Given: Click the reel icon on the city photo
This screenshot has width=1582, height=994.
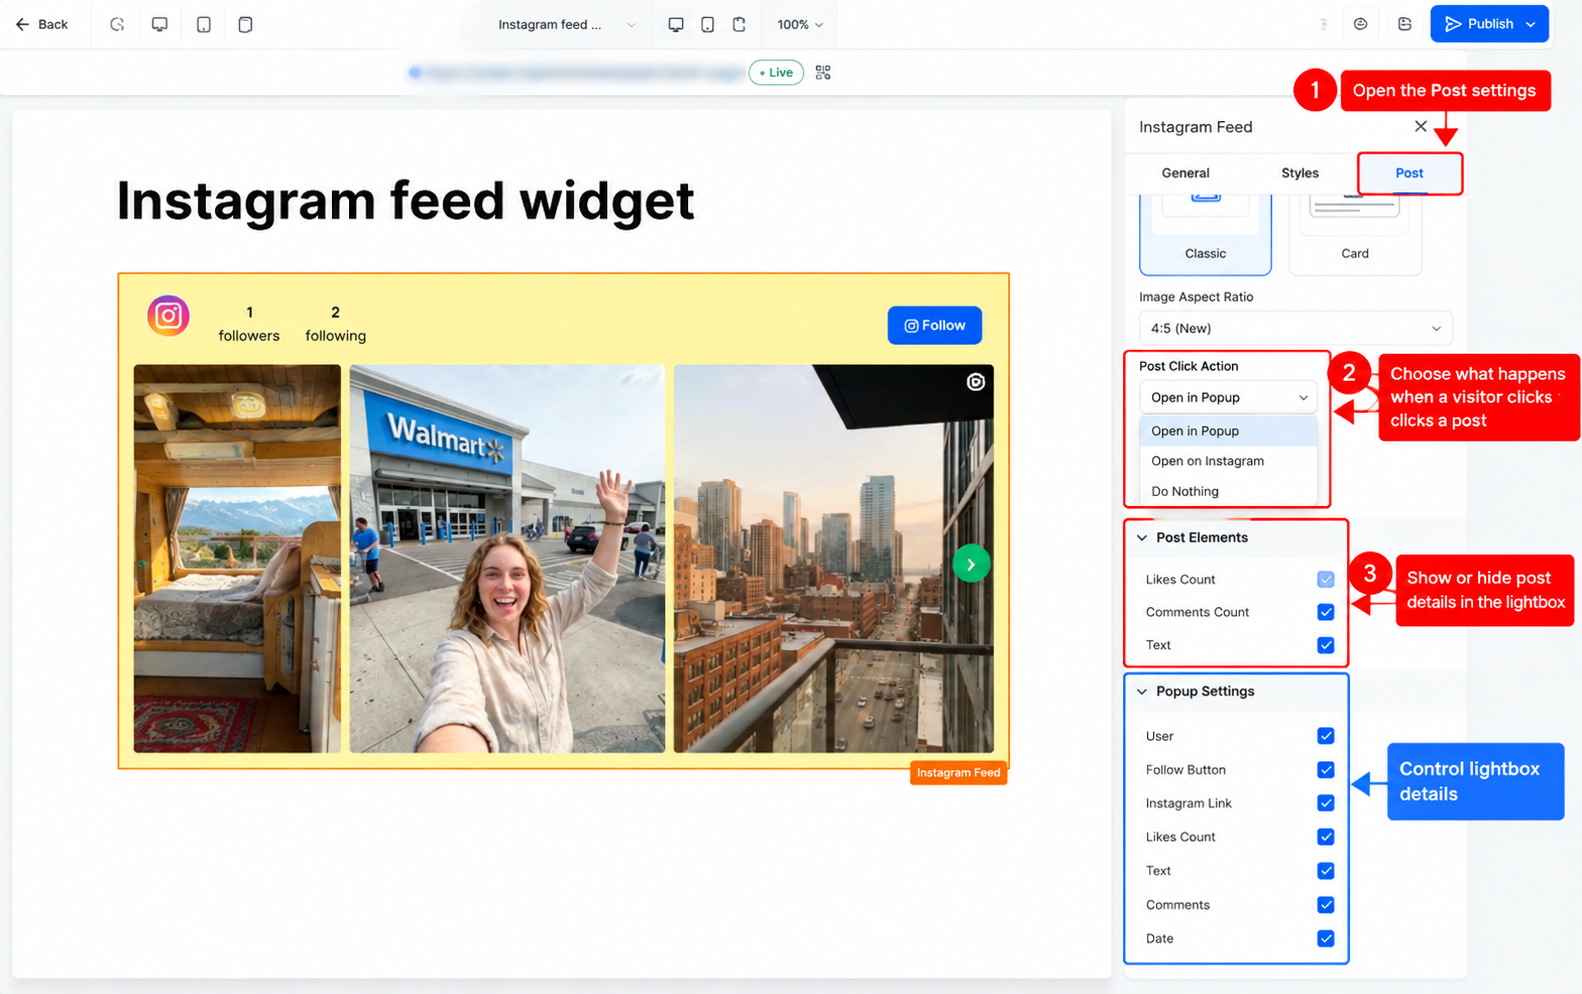Looking at the screenshot, I should (976, 382).
